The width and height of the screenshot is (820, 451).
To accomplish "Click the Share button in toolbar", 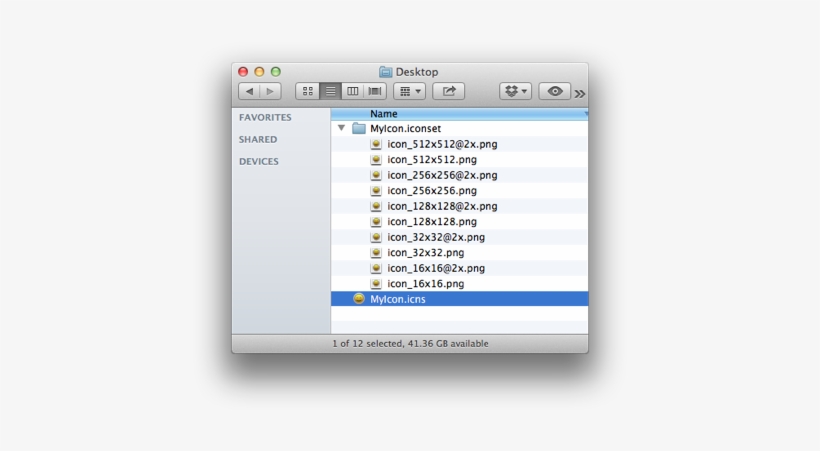I will point(449,91).
